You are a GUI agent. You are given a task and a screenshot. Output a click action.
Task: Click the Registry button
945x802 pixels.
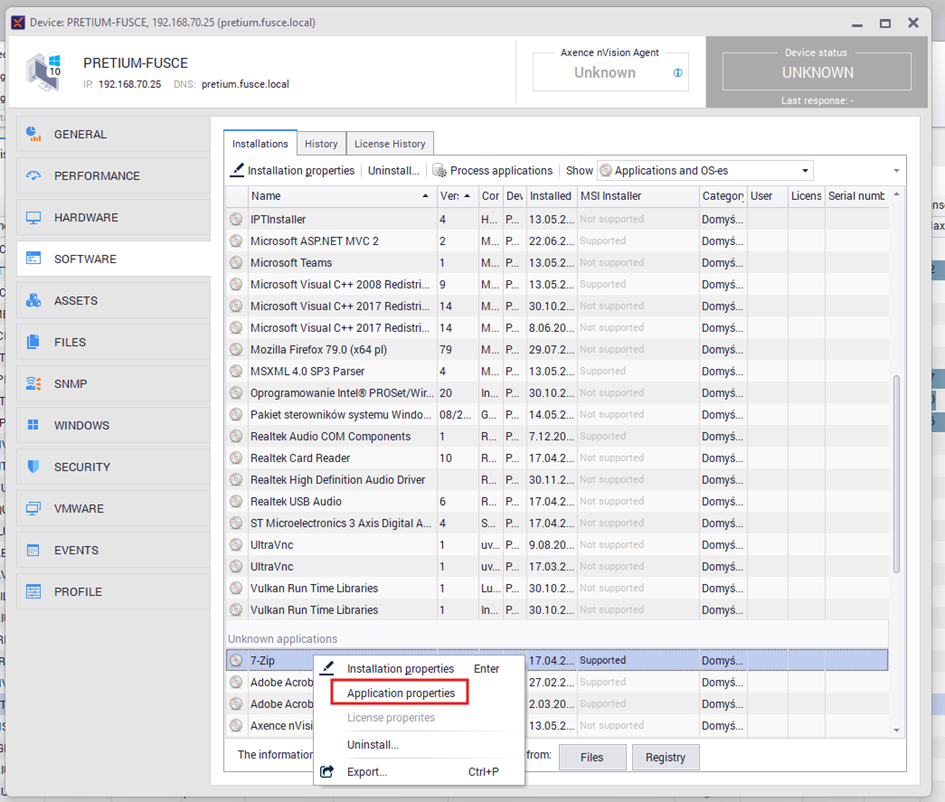[x=665, y=757]
